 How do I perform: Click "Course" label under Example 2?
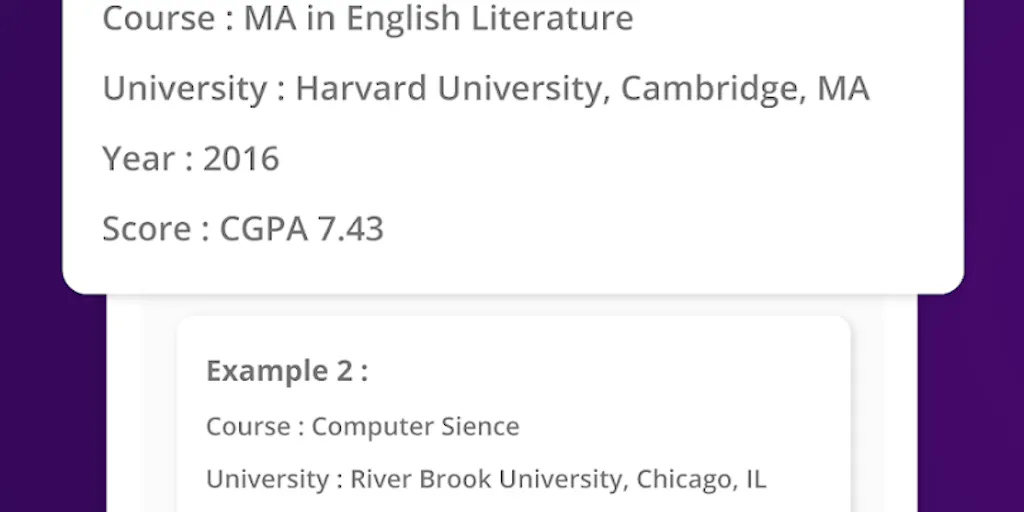coord(248,426)
